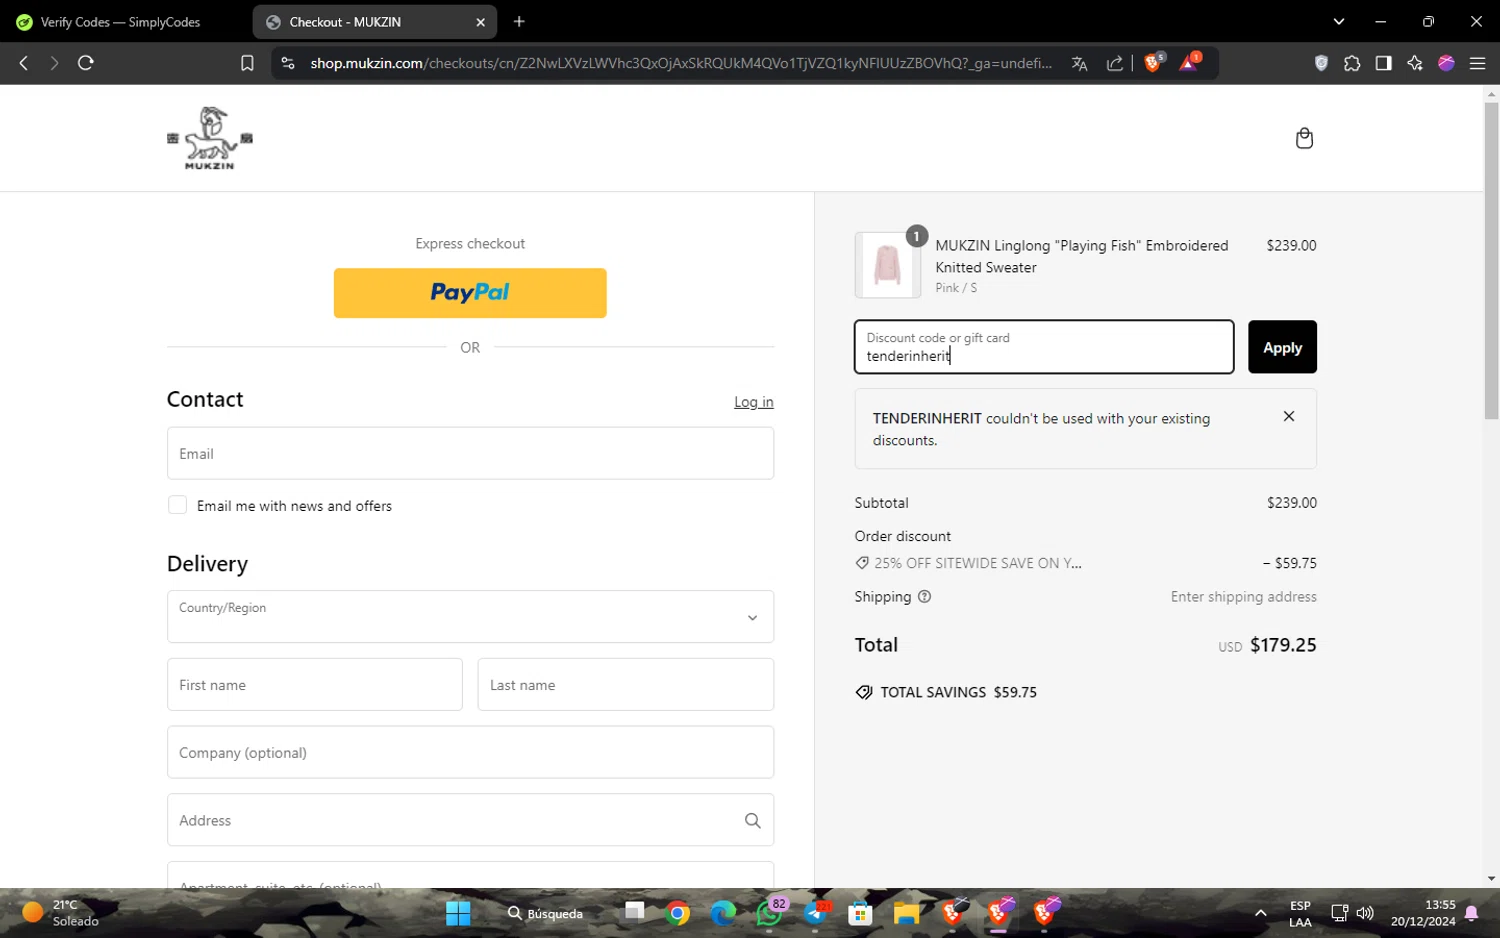Image resolution: width=1500 pixels, height=938 pixels.
Task: Open the Brave VPN shield icon
Action: 1321,63
